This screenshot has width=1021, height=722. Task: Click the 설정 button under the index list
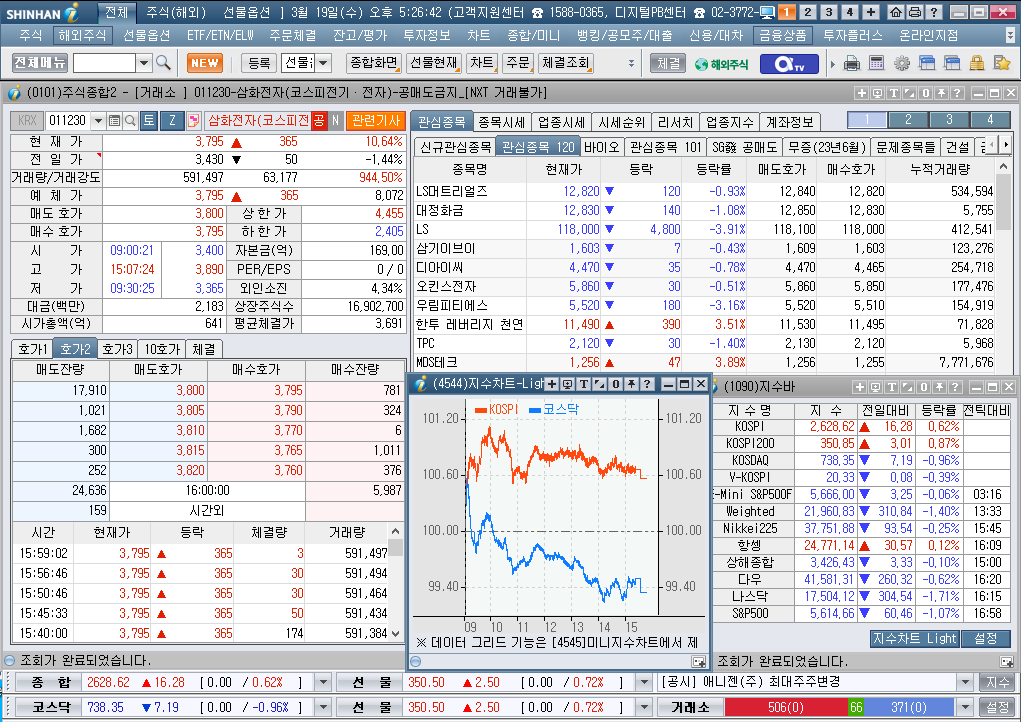986,639
